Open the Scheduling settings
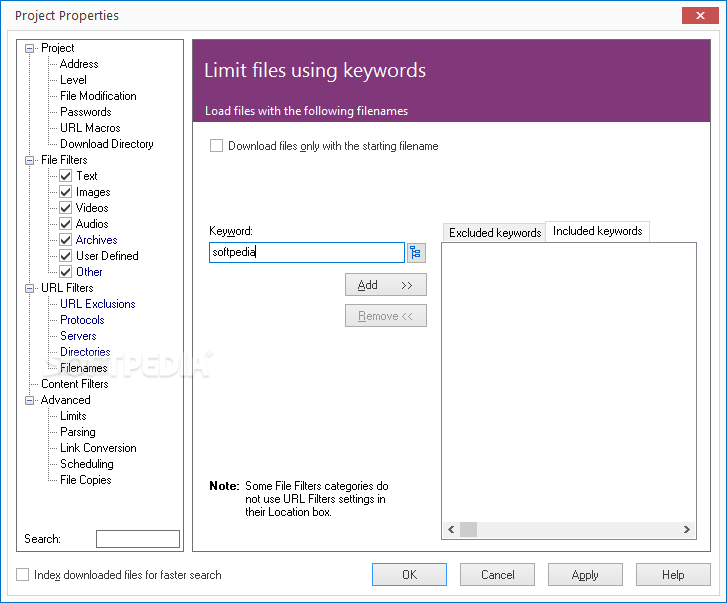This screenshot has height=603, width=727. [87, 464]
